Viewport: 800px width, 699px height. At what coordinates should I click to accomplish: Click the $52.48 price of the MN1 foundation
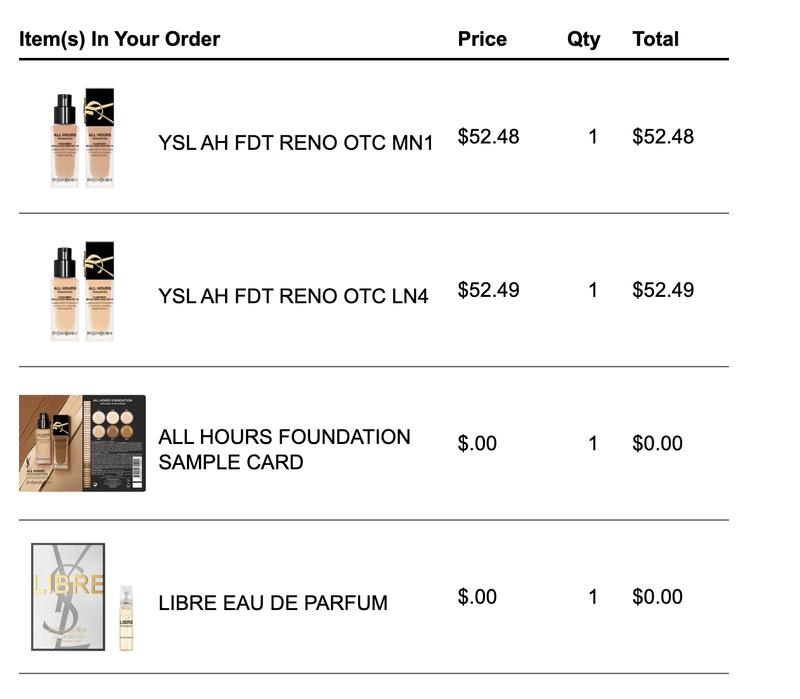tap(488, 136)
